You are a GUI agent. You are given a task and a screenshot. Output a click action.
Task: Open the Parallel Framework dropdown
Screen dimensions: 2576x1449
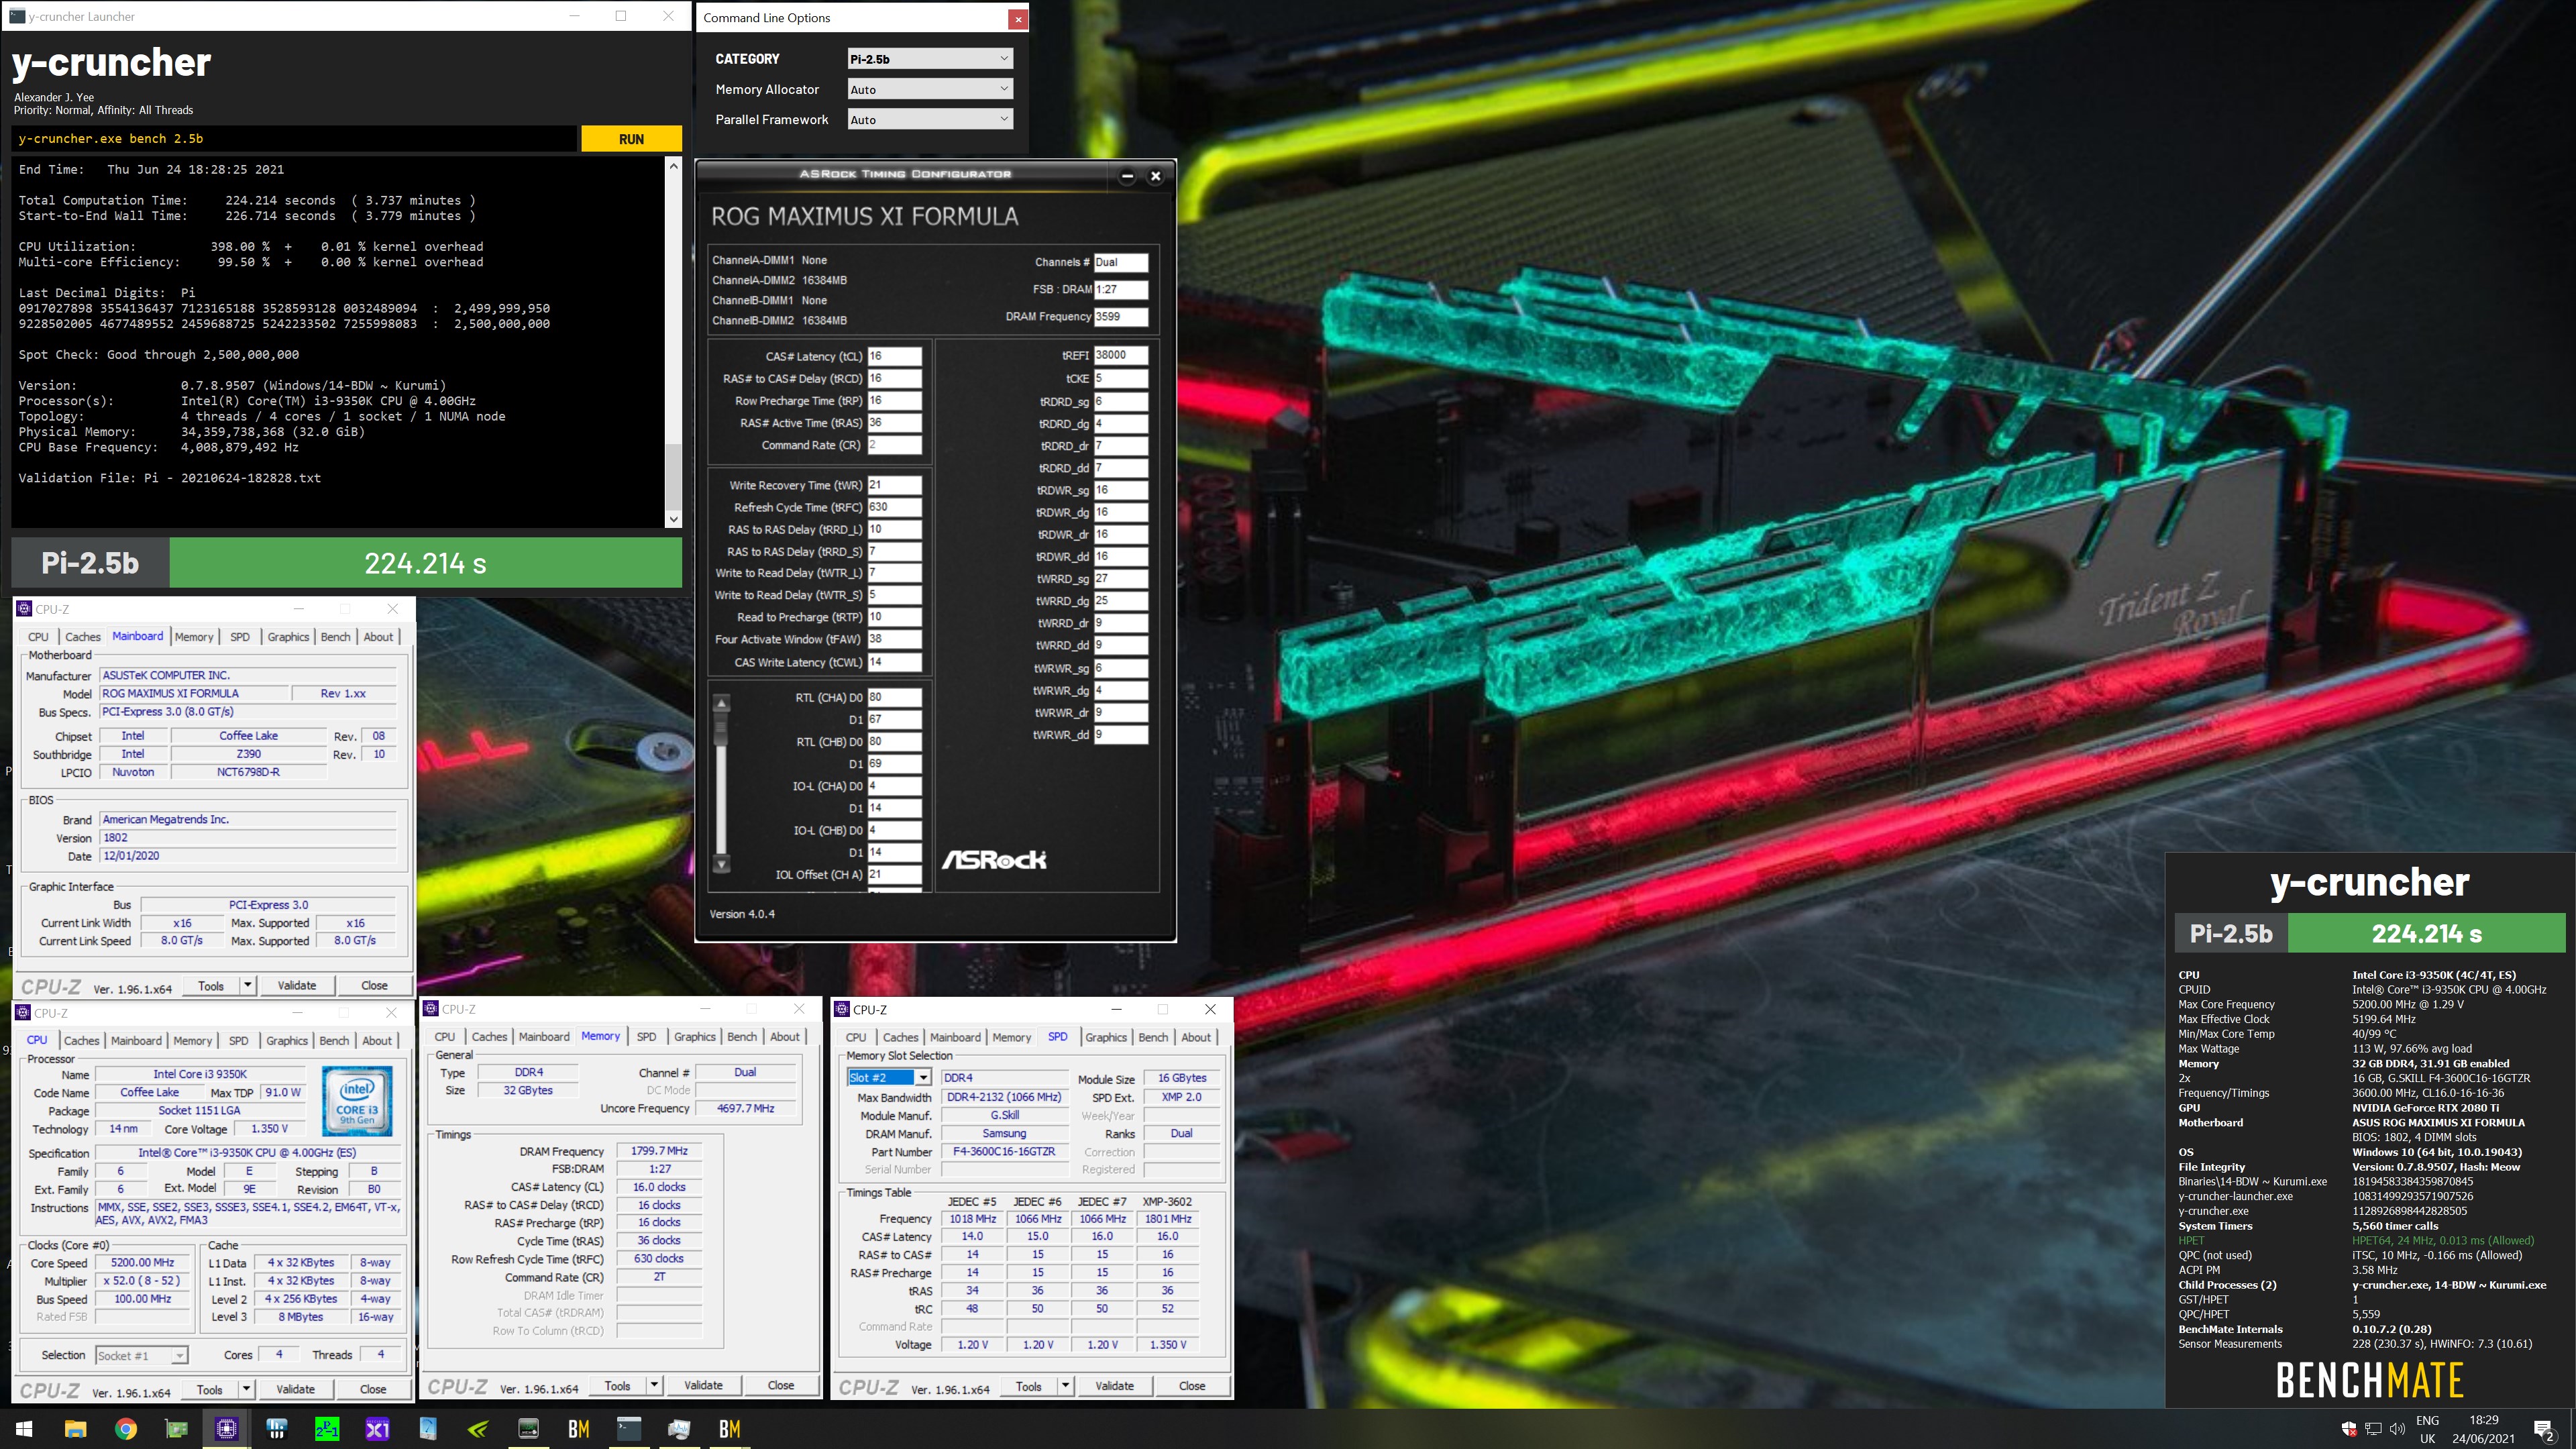(x=929, y=119)
